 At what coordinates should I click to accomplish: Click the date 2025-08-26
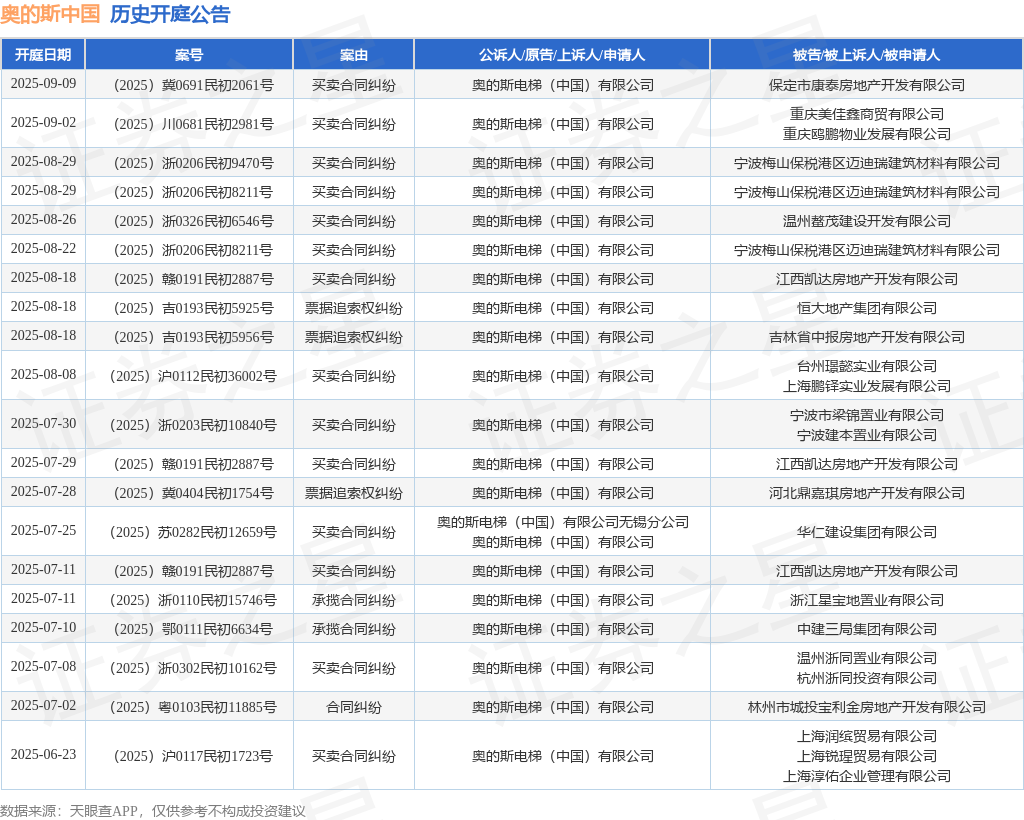coord(43,220)
